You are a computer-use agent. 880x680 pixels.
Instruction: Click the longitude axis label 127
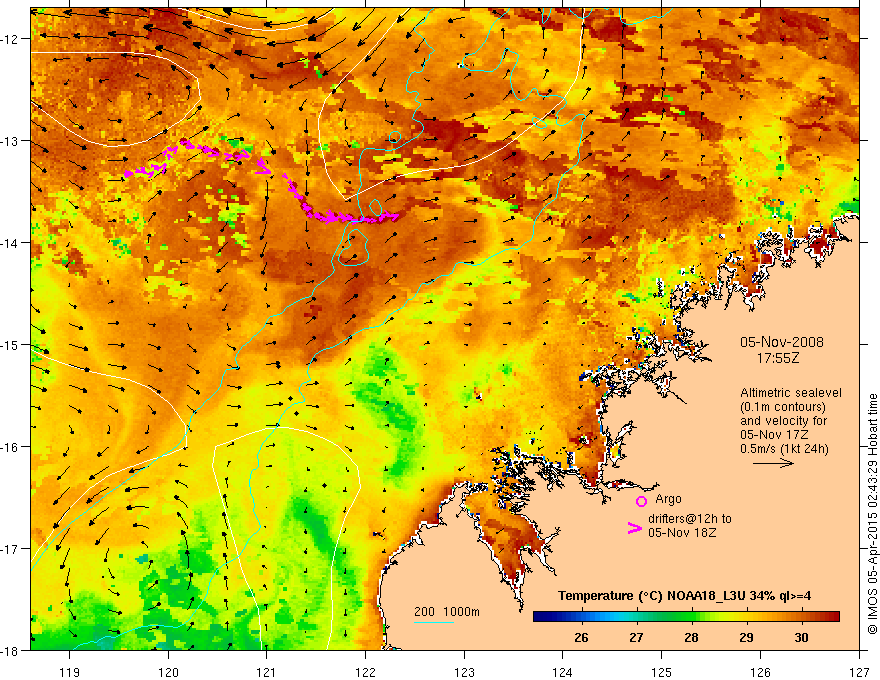859,672
